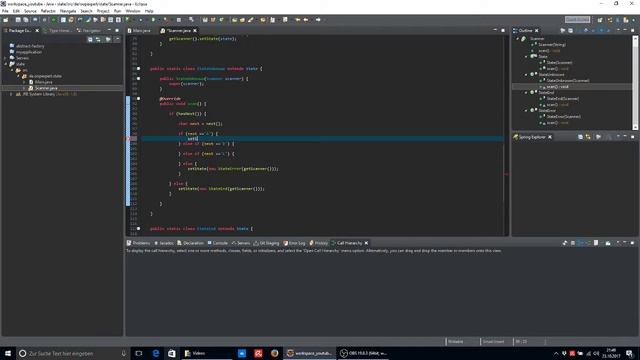Image resolution: width=640 pixels, height=360 pixels.
Task: Collapse the StateUnknown node in Outline
Action: pyautogui.click(x=526, y=75)
